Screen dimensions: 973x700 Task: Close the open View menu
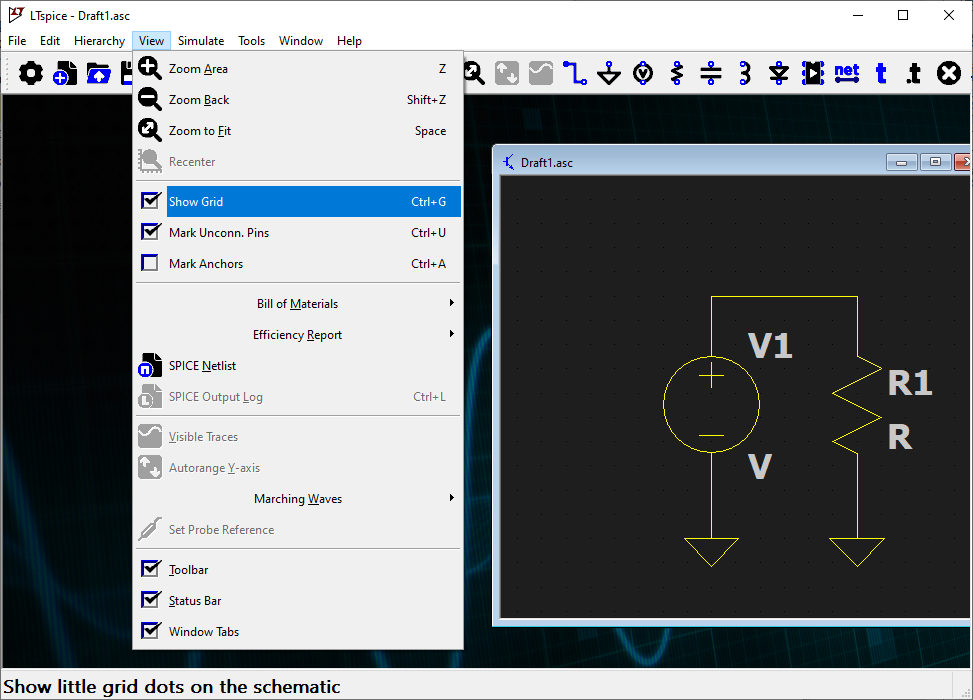151,41
